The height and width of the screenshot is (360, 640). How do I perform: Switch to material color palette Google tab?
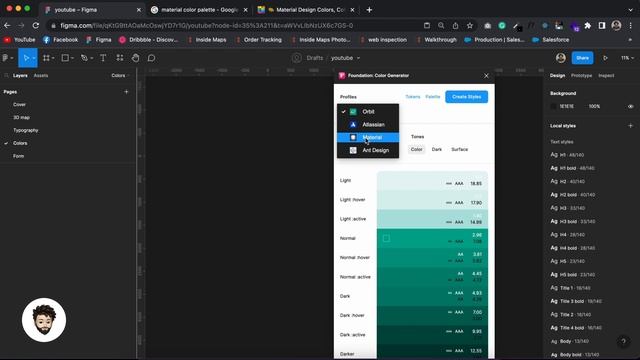point(199,10)
